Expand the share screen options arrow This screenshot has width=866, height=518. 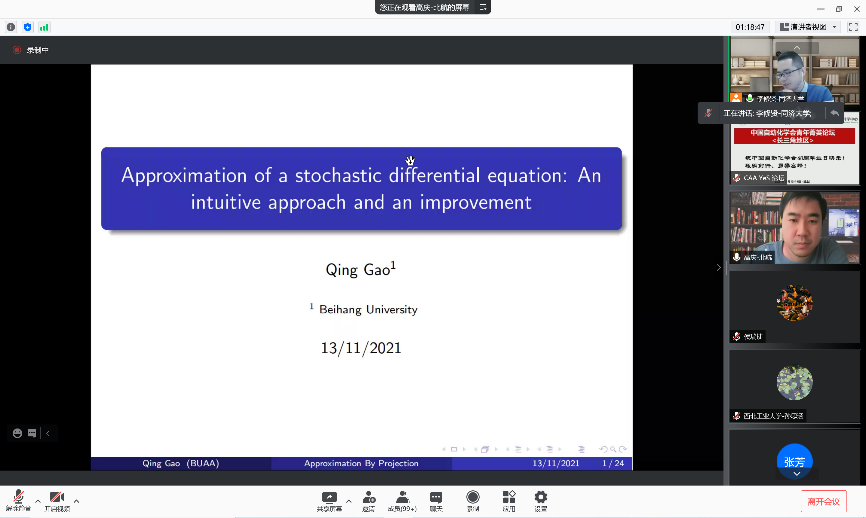coord(349,500)
